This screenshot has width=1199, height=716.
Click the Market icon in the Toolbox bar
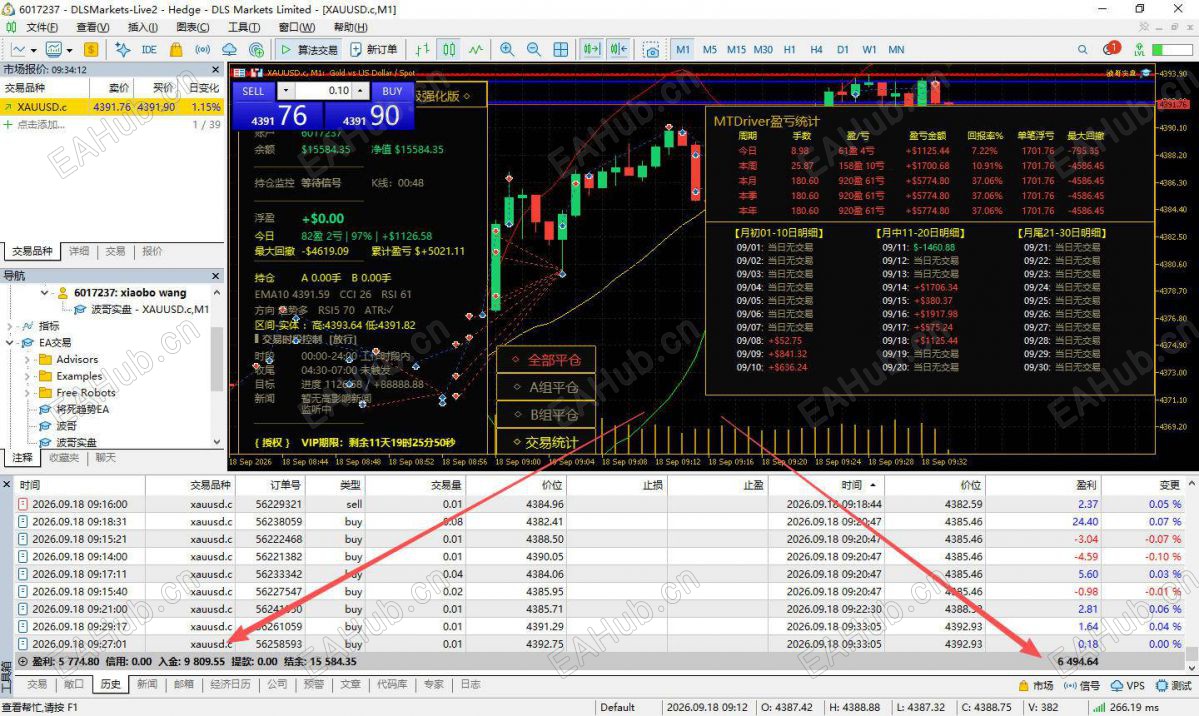point(1036,685)
